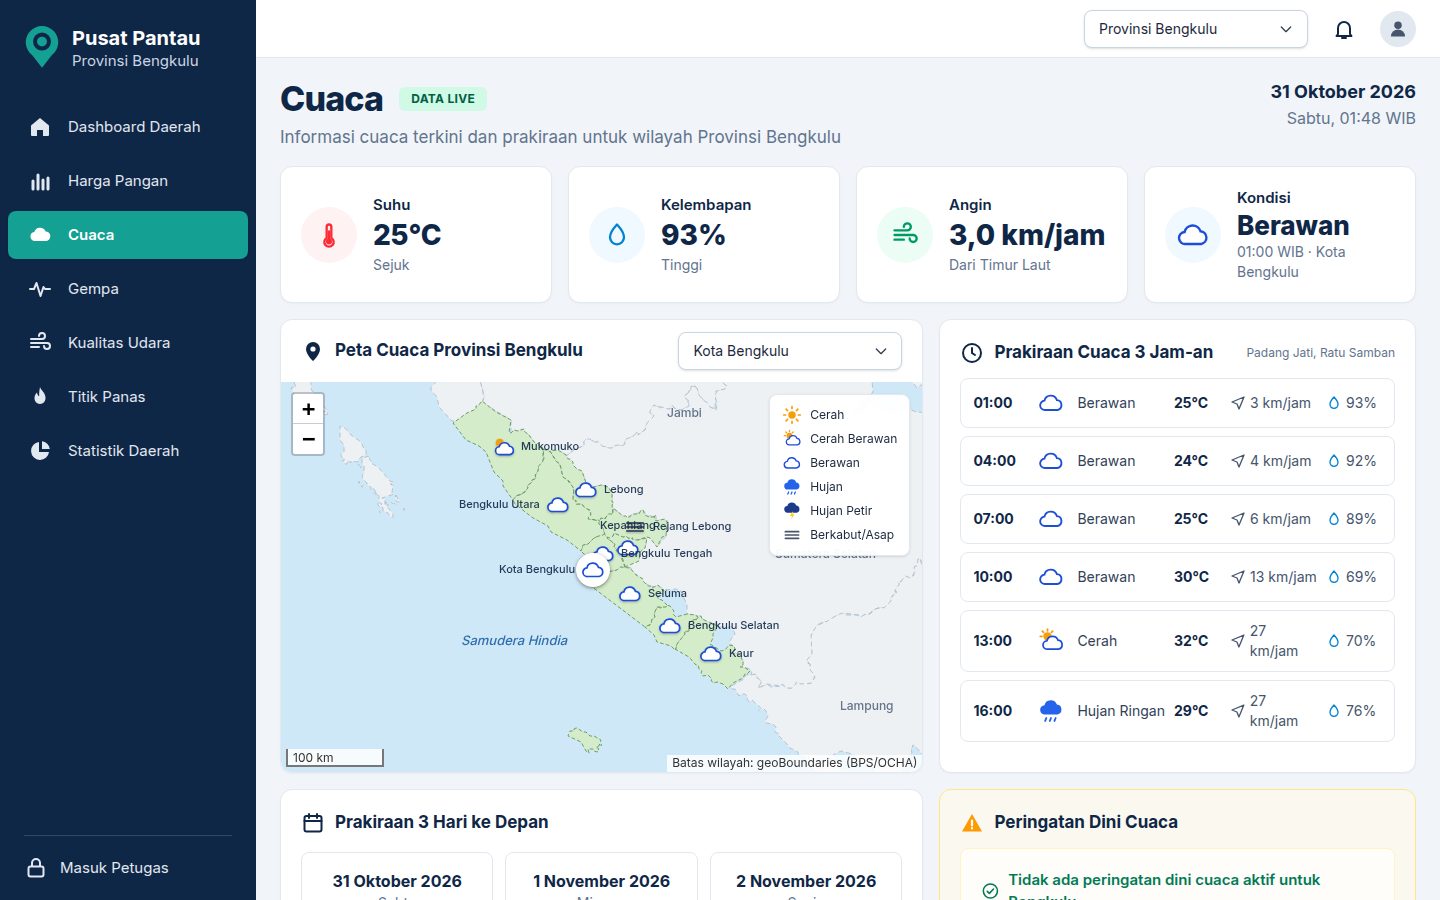Click the Bengkulu Utara cloud marker
The height and width of the screenshot is (900, 1440).
(x=558, y=505)
